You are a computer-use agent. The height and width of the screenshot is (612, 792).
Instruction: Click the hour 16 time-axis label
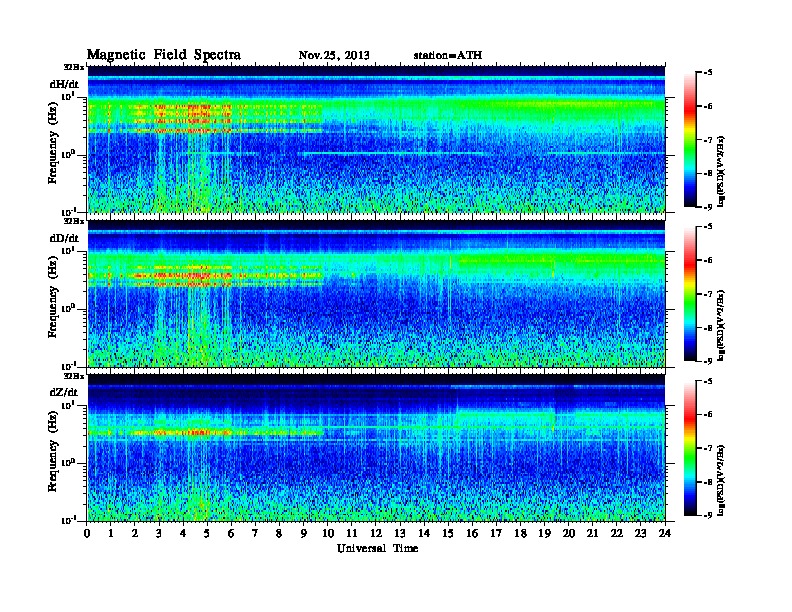click(472, 534)
